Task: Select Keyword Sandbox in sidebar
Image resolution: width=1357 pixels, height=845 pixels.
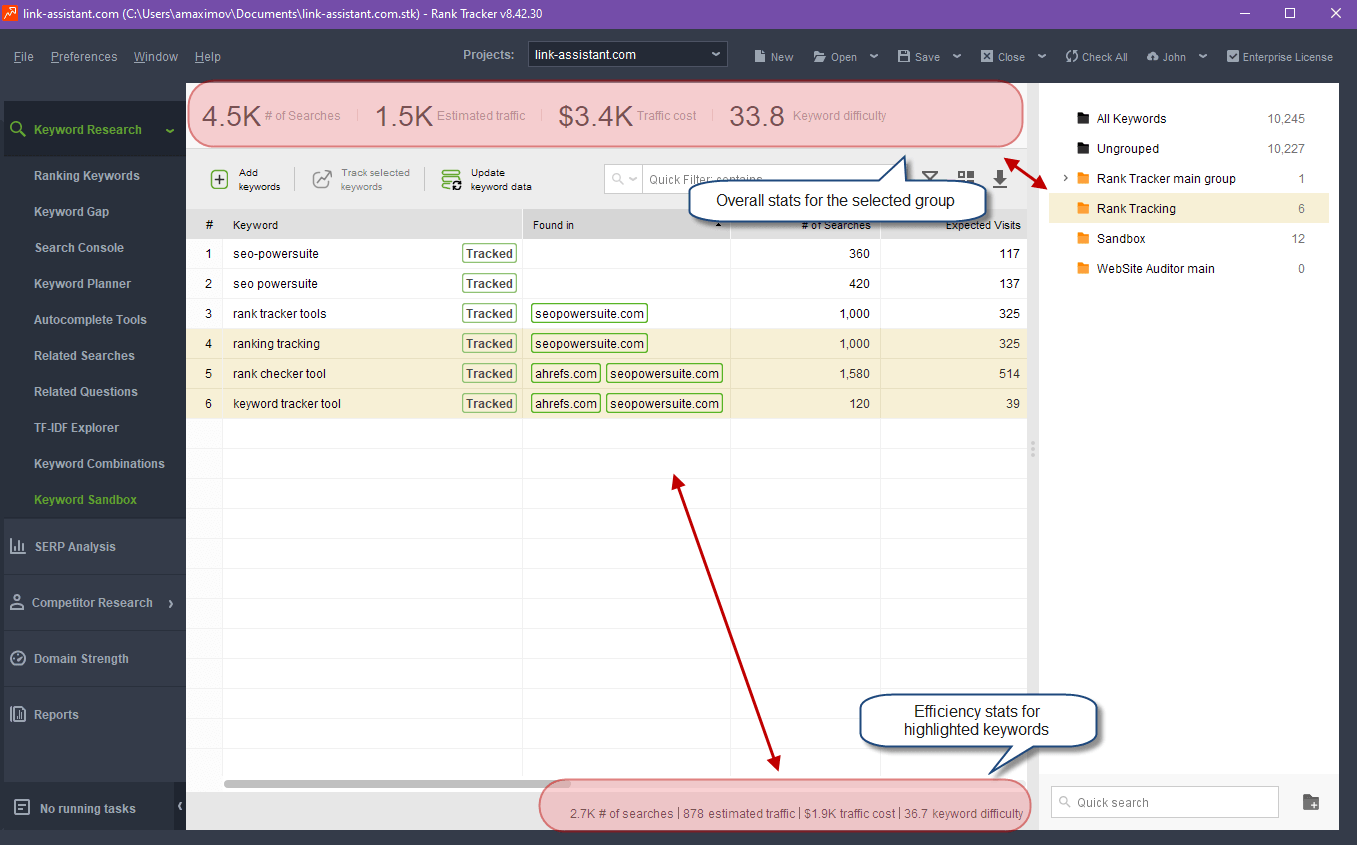Action: [85, 500]
